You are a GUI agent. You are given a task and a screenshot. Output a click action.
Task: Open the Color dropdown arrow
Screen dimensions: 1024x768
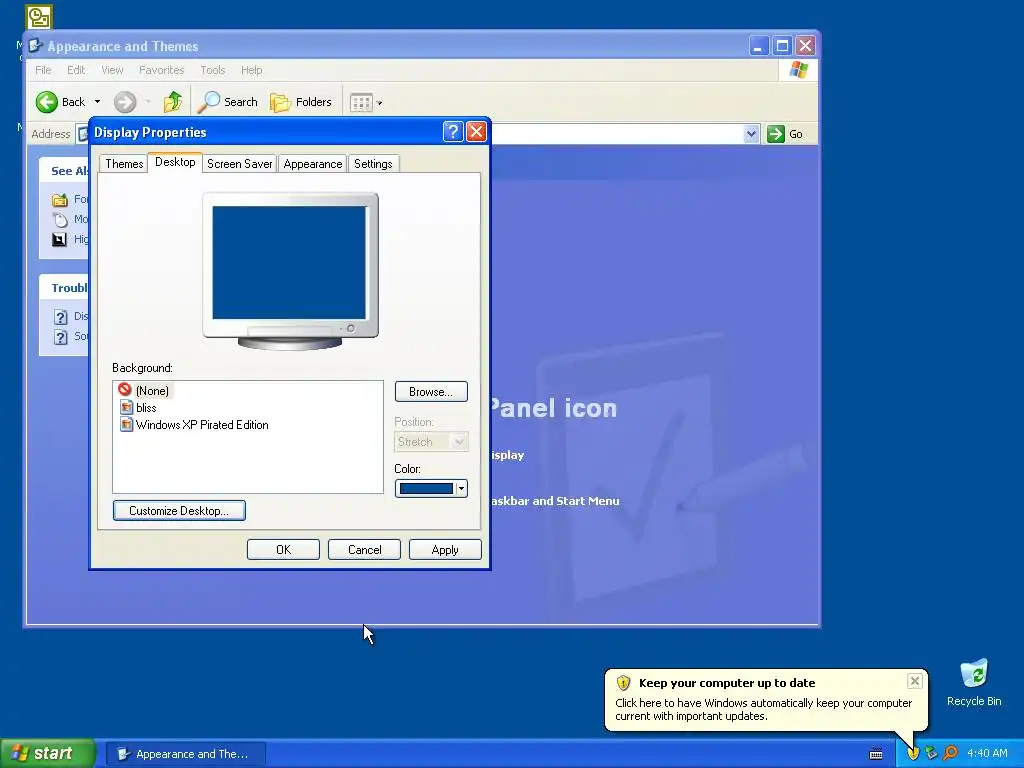coord(461,488)
